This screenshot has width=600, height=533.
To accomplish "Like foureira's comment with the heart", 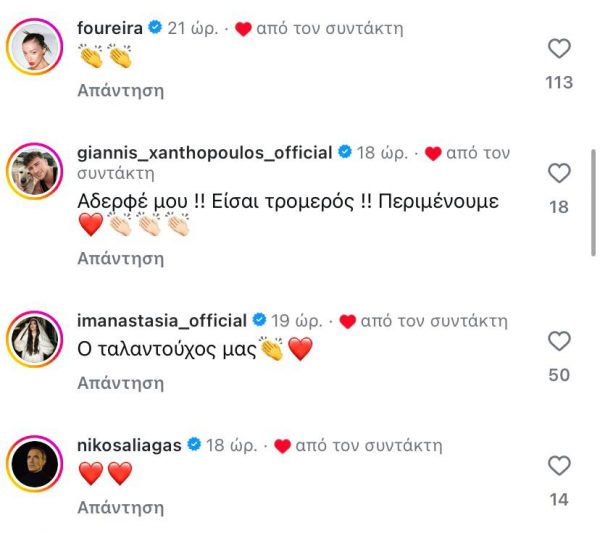I will 560,49.
